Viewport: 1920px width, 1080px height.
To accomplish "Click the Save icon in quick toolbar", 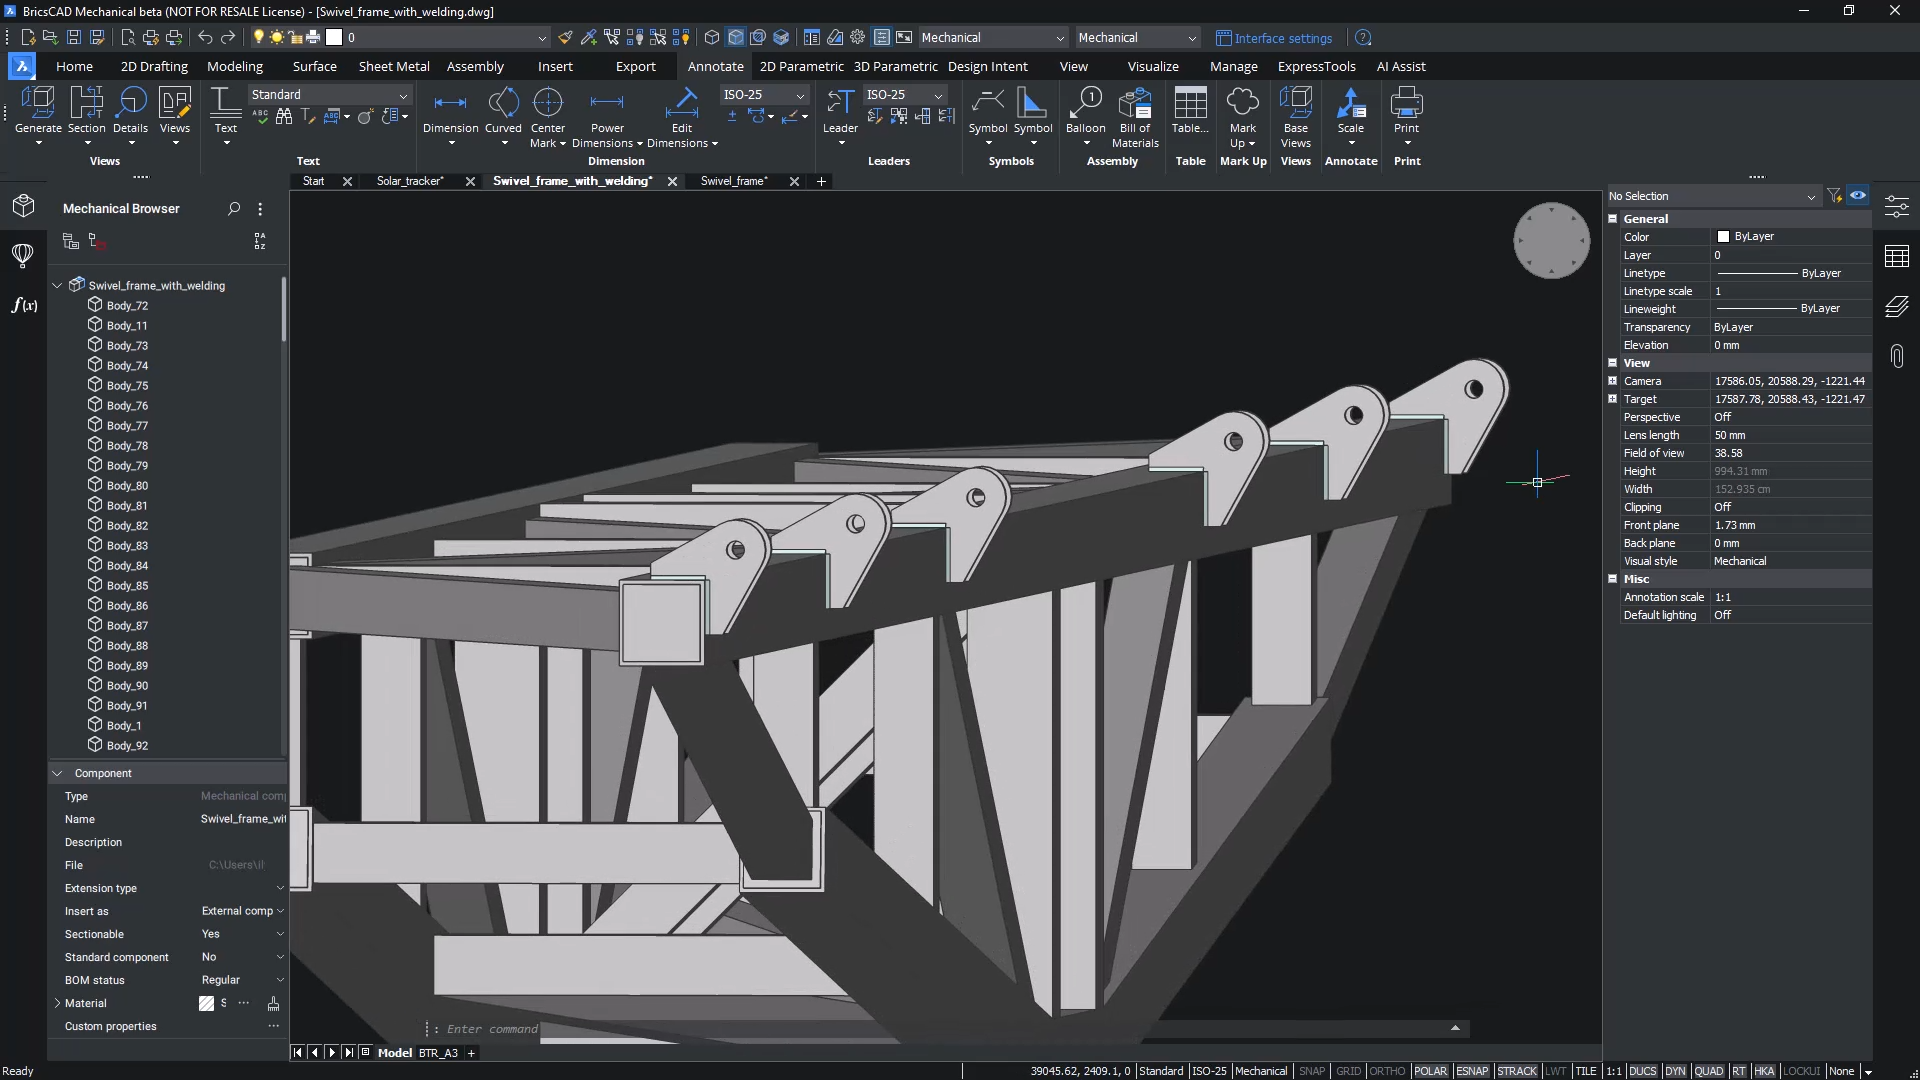I will (74, 37).
